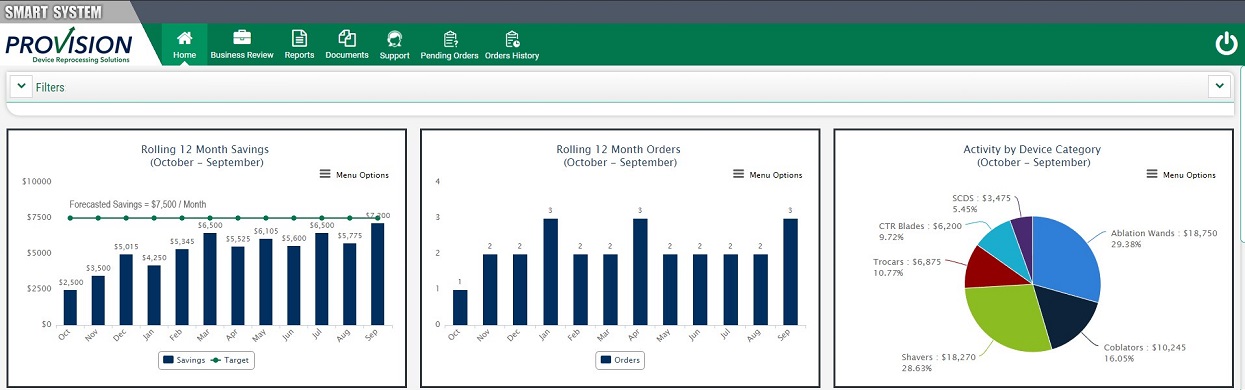Image resolution: width=1245 pixels, height=390 pixels.
Task: Click the Filters label
Action: click(50, 88)
